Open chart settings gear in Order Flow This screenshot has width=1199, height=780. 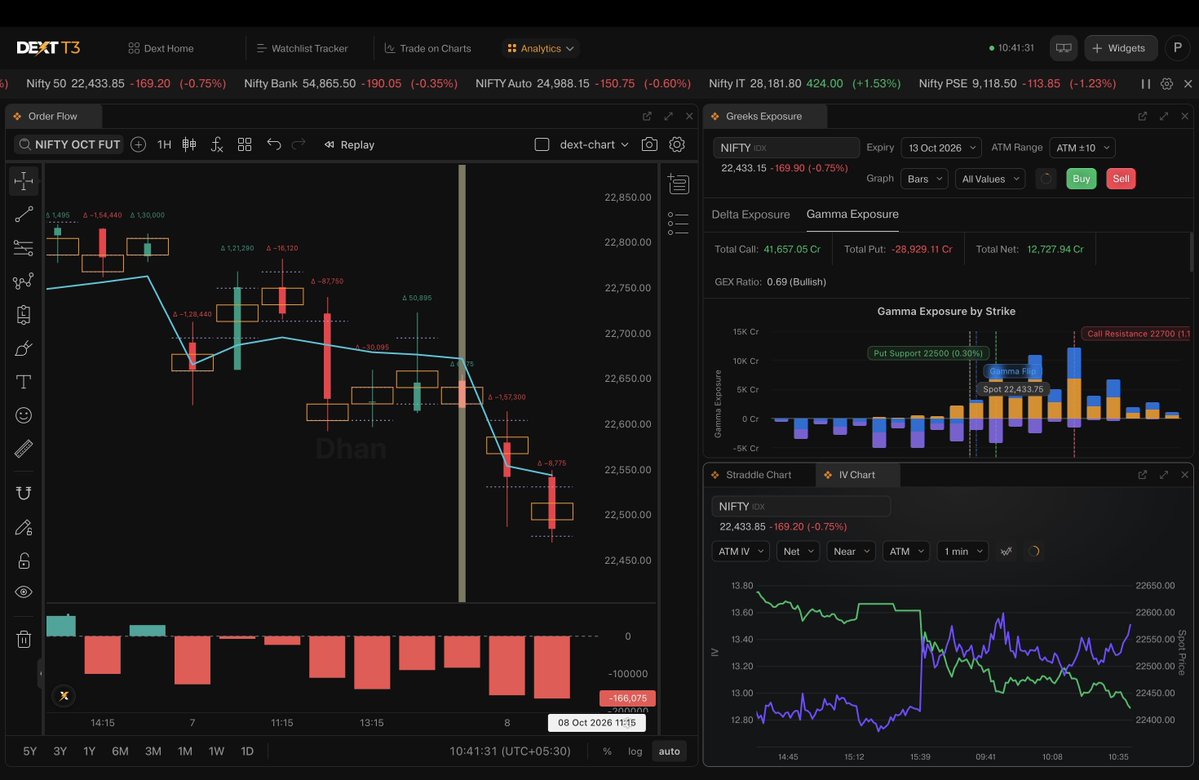tap(677, 145)
